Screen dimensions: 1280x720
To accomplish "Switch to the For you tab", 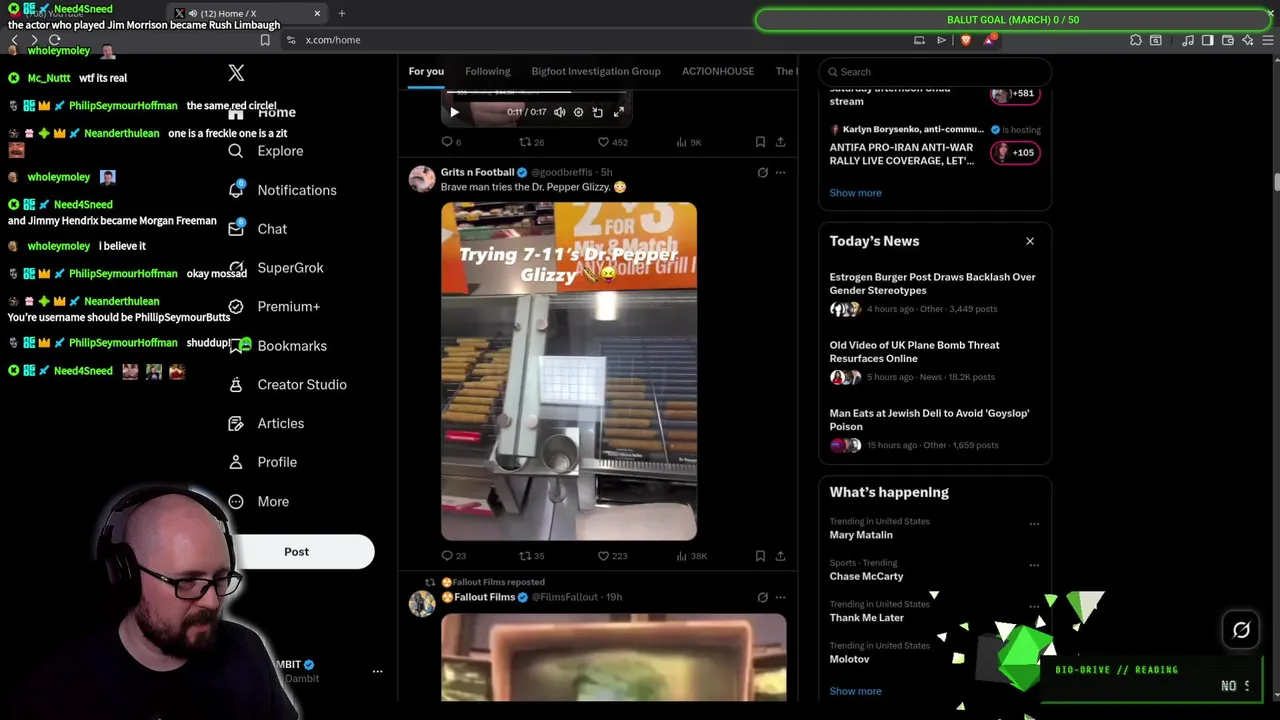I will click(x=426, y=71).
